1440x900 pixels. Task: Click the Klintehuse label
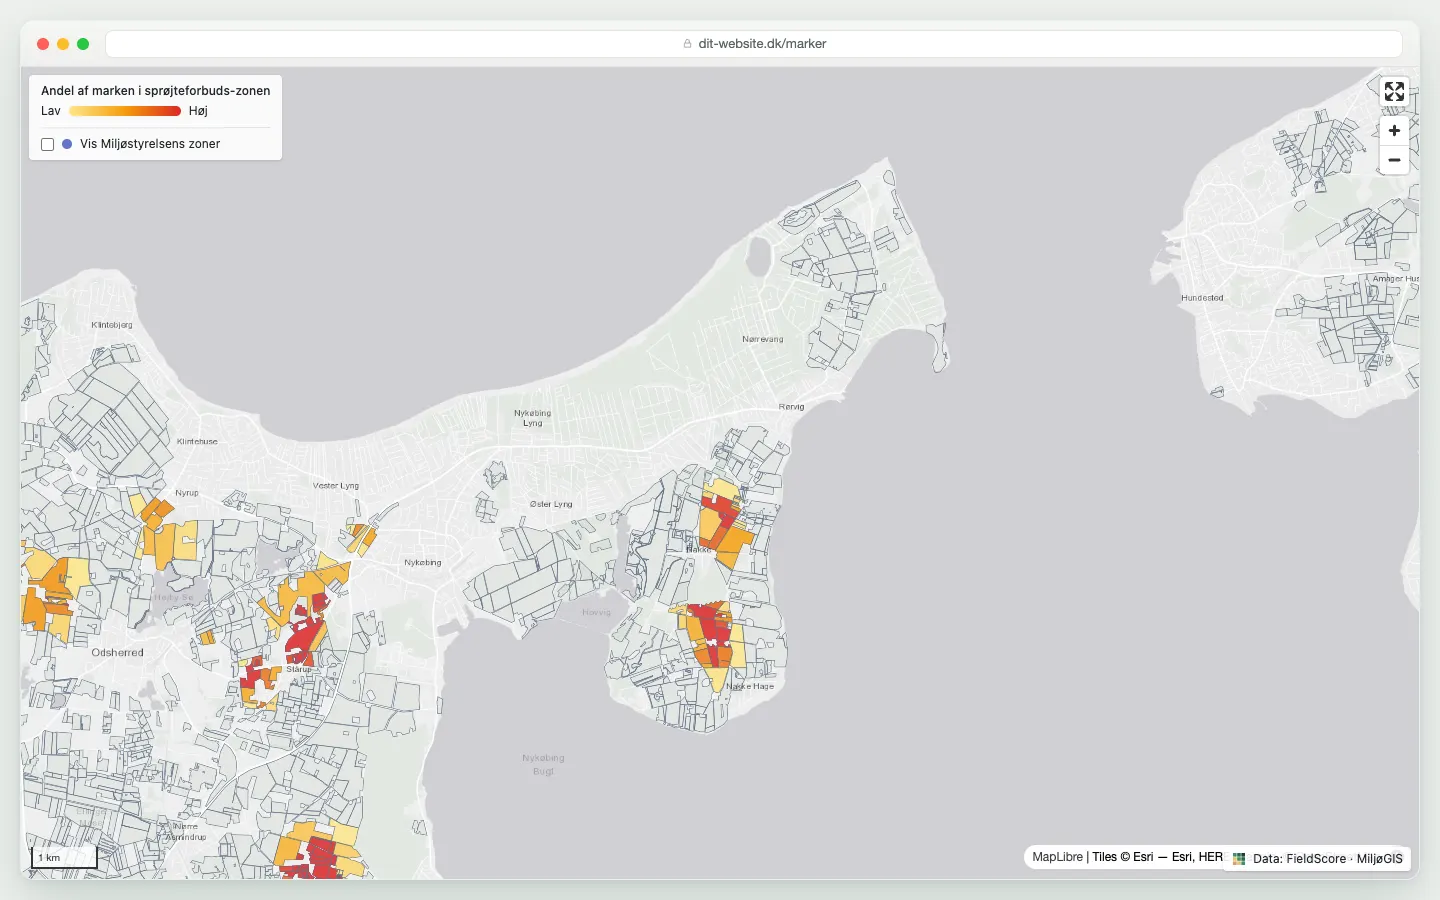point(197,441)
